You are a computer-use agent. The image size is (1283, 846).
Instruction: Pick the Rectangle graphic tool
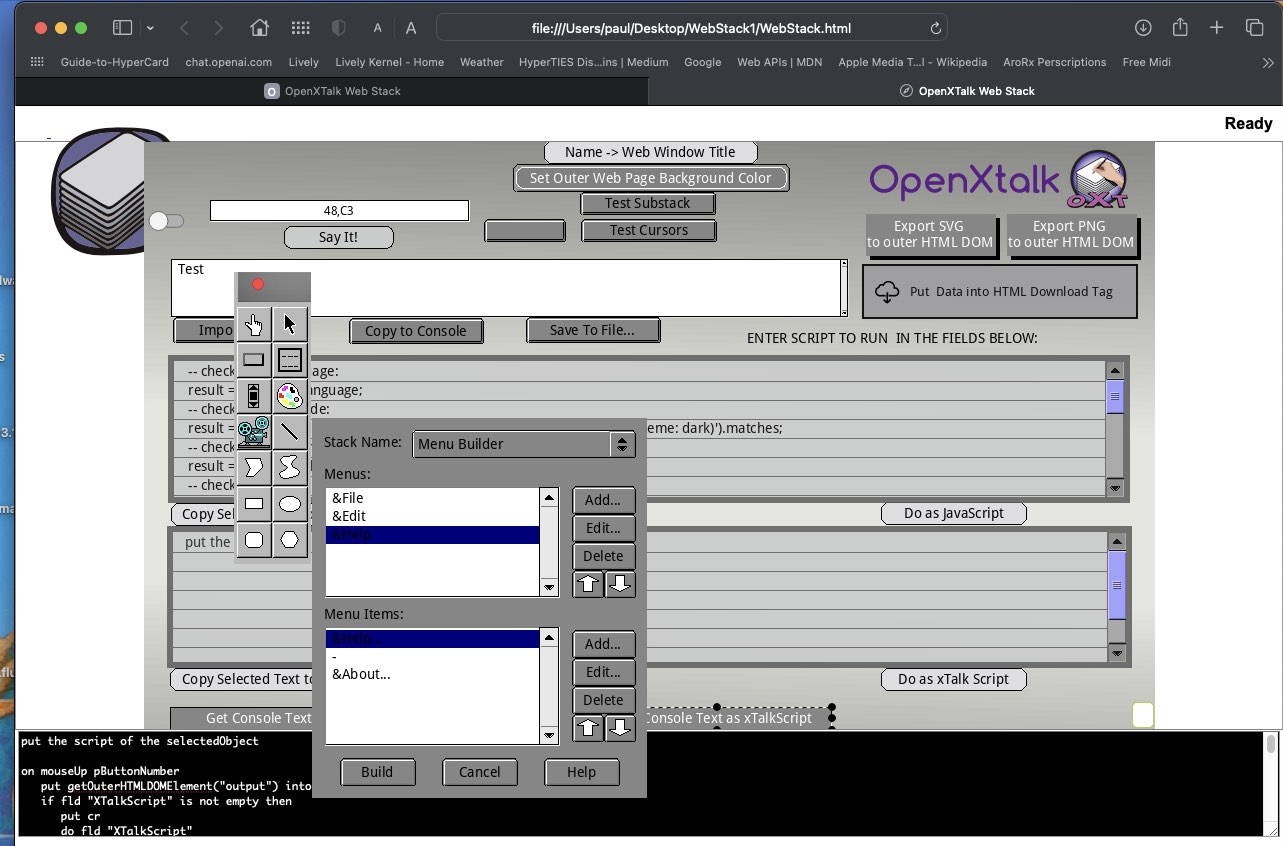(254, 504)
